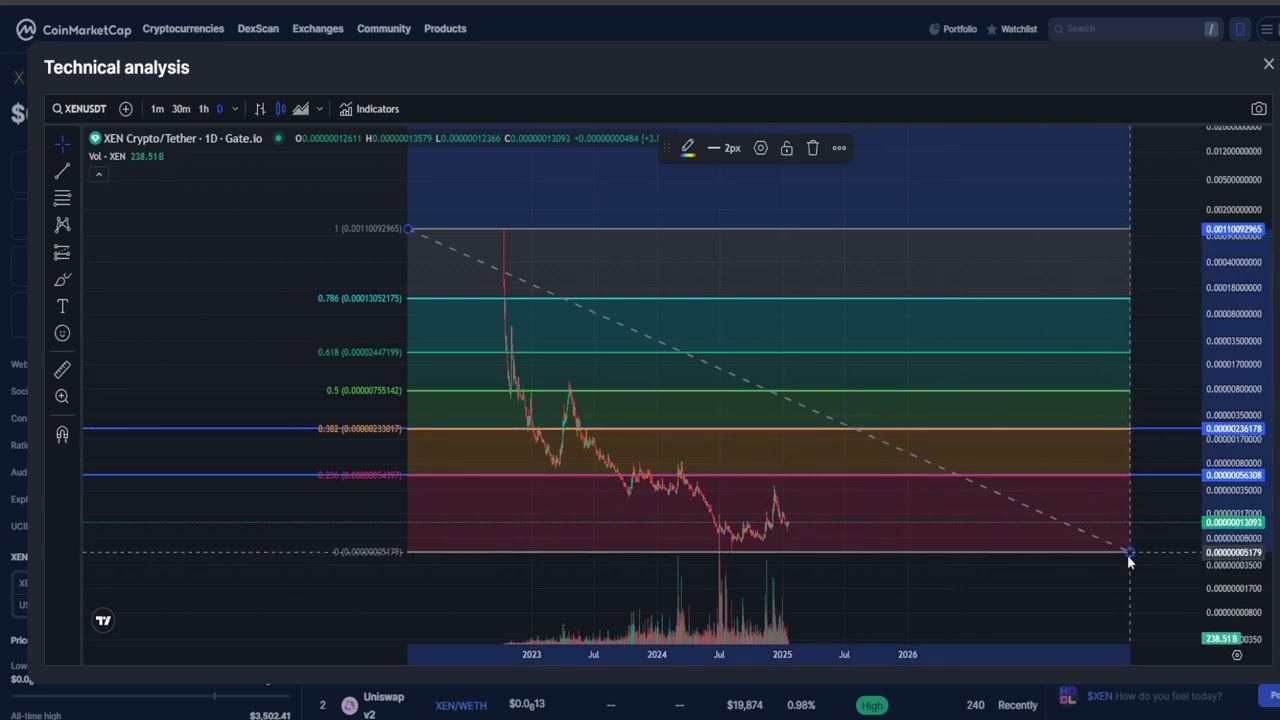The width and height of the screenshot is (1280, 720).
Task: Switch to 30m timeframe
Action: pyautogui.click(x=180, y=109)
